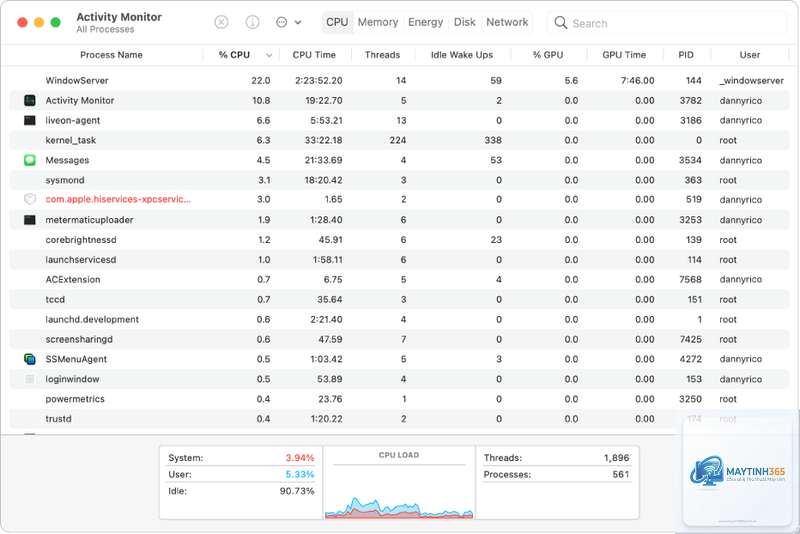
Task: Click the inspect process info icon
Action: (x=252, y=22)
